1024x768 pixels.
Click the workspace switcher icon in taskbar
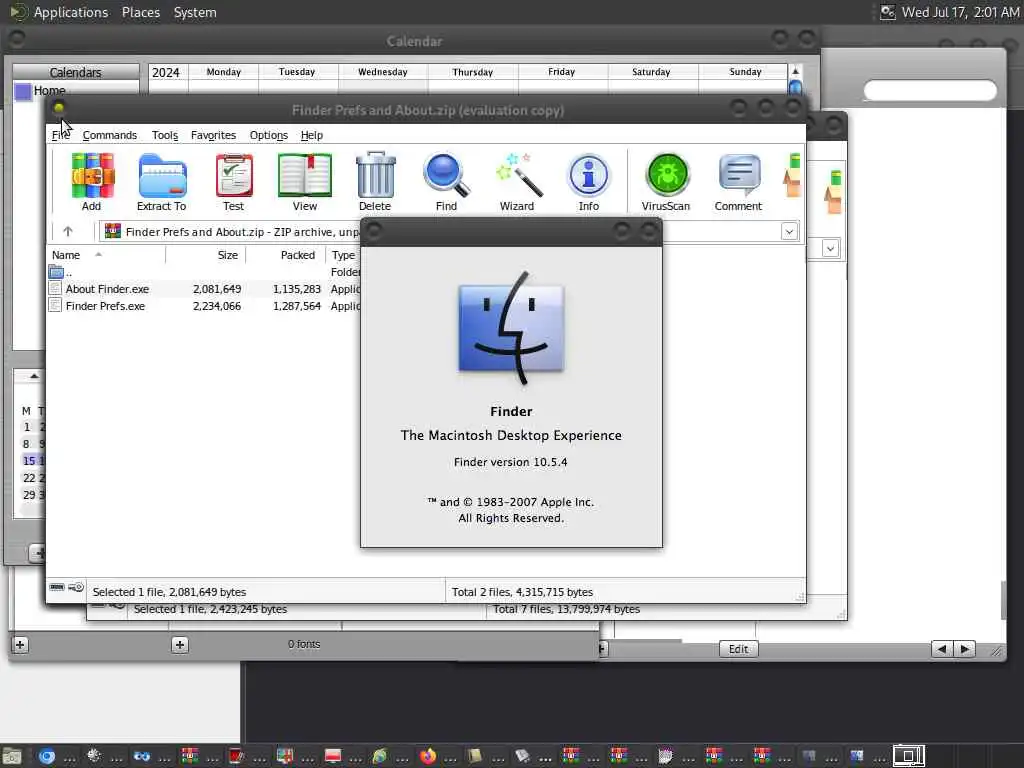point(908,756)
